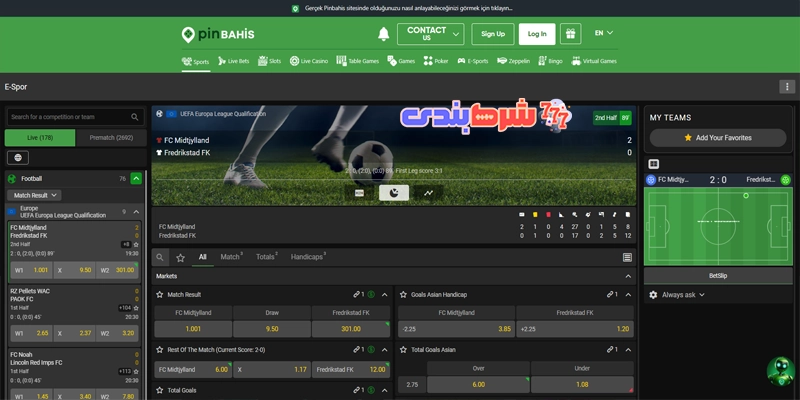
Task: Open the match statistics pie chart view
Action: (393, 193)
